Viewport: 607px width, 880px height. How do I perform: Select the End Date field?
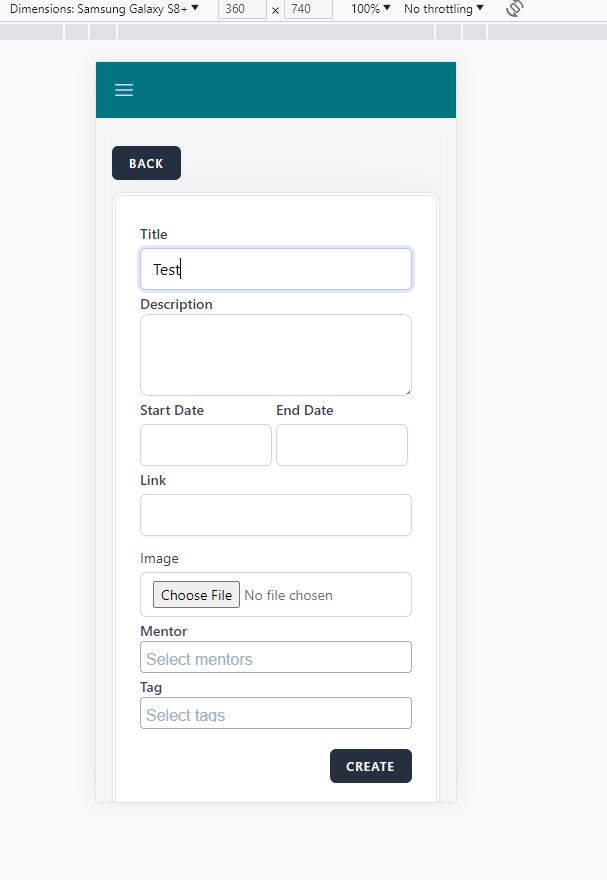pos(342,445)
